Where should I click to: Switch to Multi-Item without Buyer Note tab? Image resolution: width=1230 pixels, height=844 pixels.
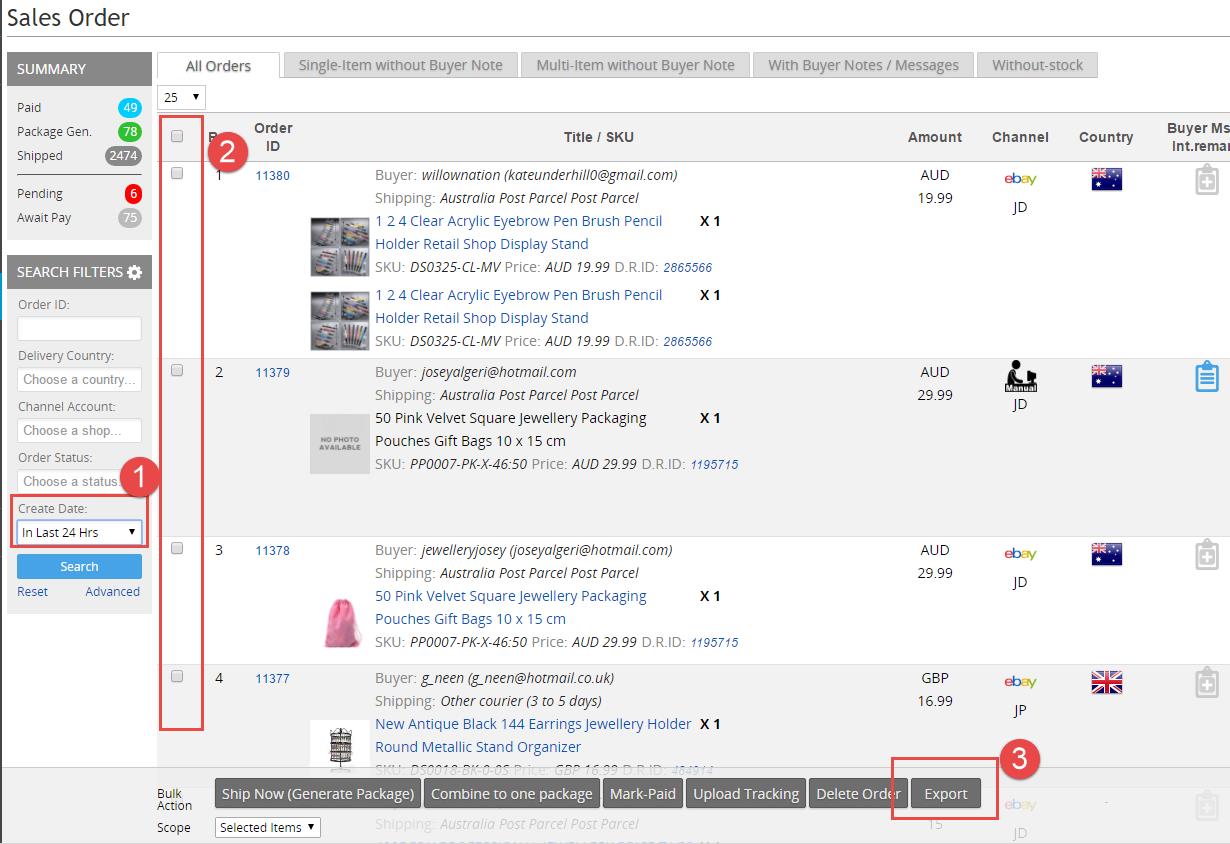[635, 65]
